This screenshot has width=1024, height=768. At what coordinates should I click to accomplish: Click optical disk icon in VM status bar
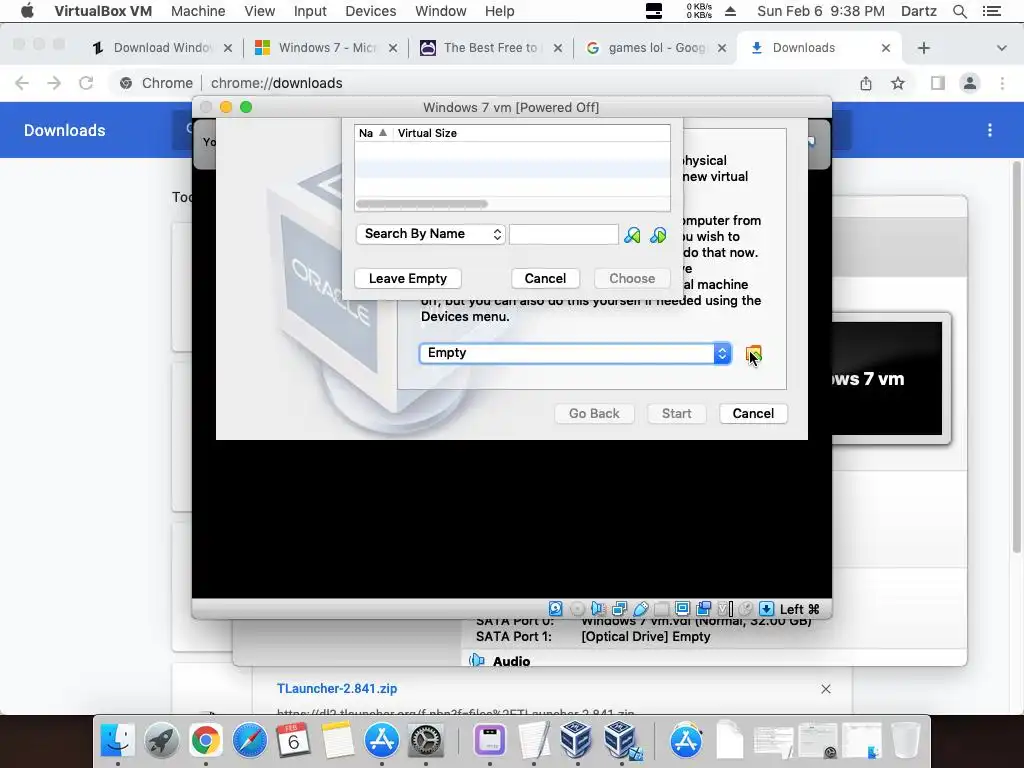(577, 609)
